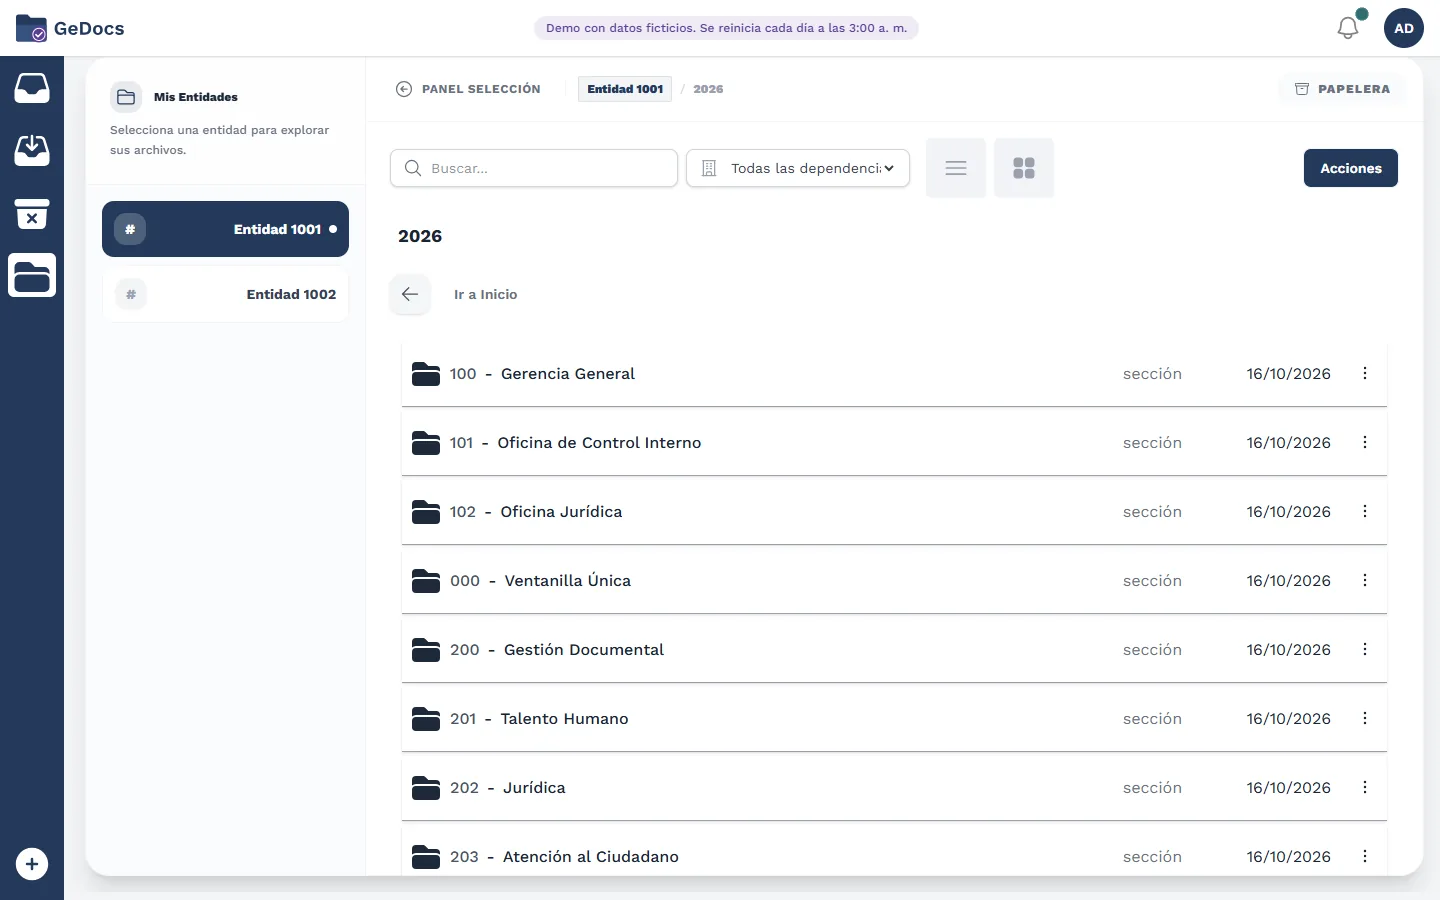Viewport: 1440px width, 900px height.
Task: Open options menu for 203 - Atención al Ciudadano
Action: pyautogui.click(x=1365, y=856)
